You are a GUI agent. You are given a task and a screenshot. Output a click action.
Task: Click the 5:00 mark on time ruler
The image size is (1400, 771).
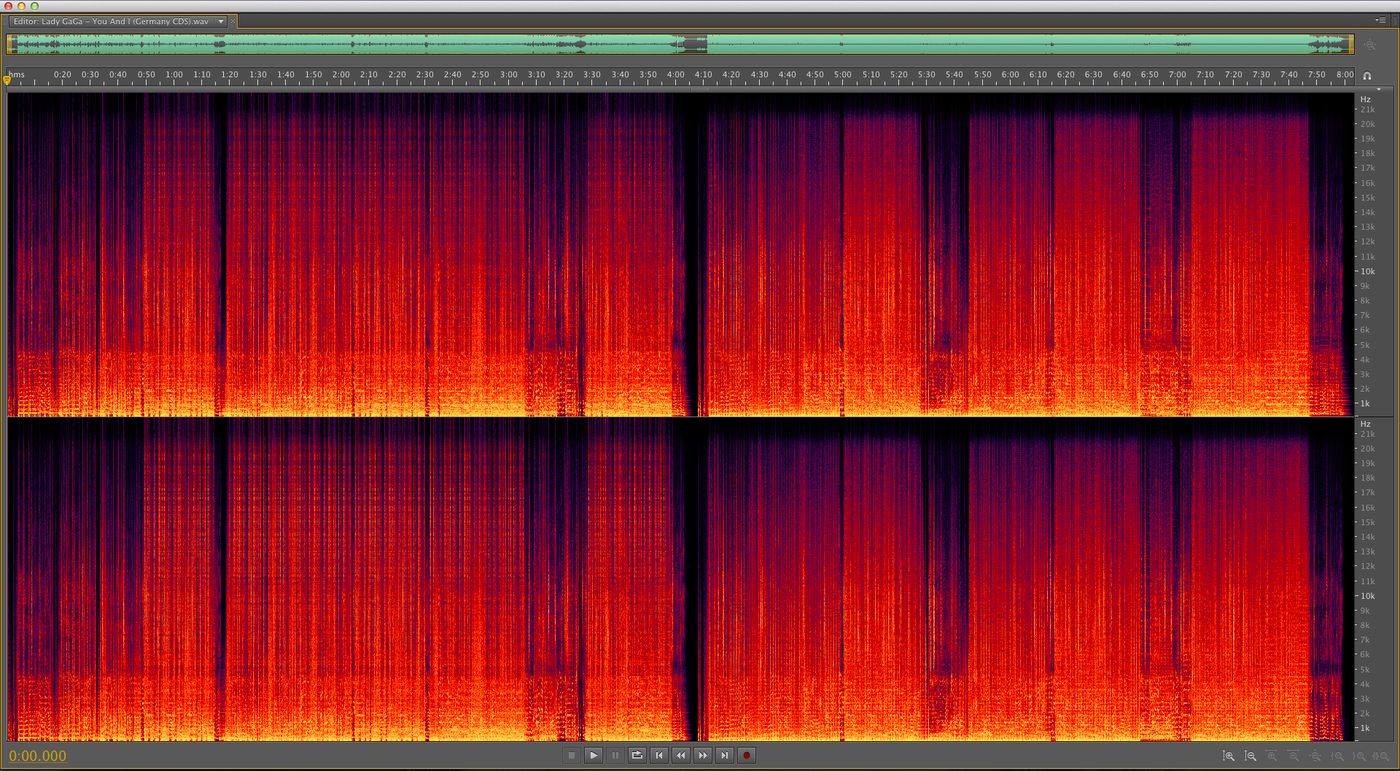tap(843, 74)
